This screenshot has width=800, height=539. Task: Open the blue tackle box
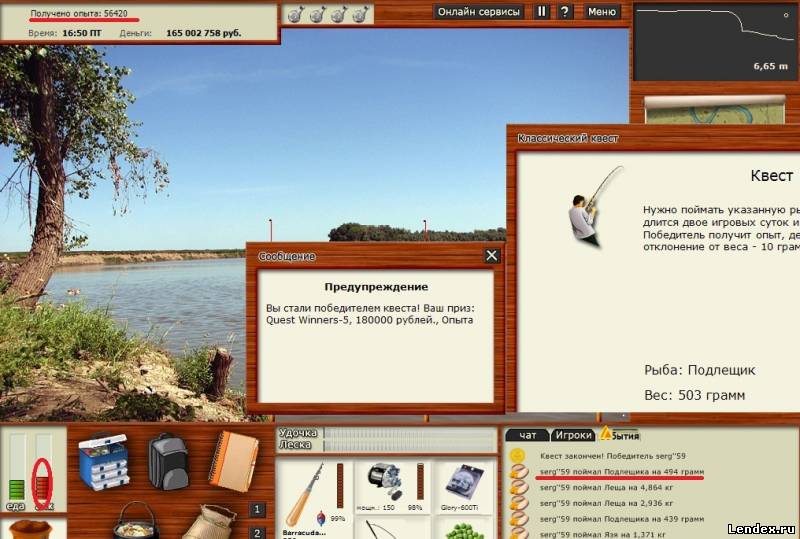point(104,461)
